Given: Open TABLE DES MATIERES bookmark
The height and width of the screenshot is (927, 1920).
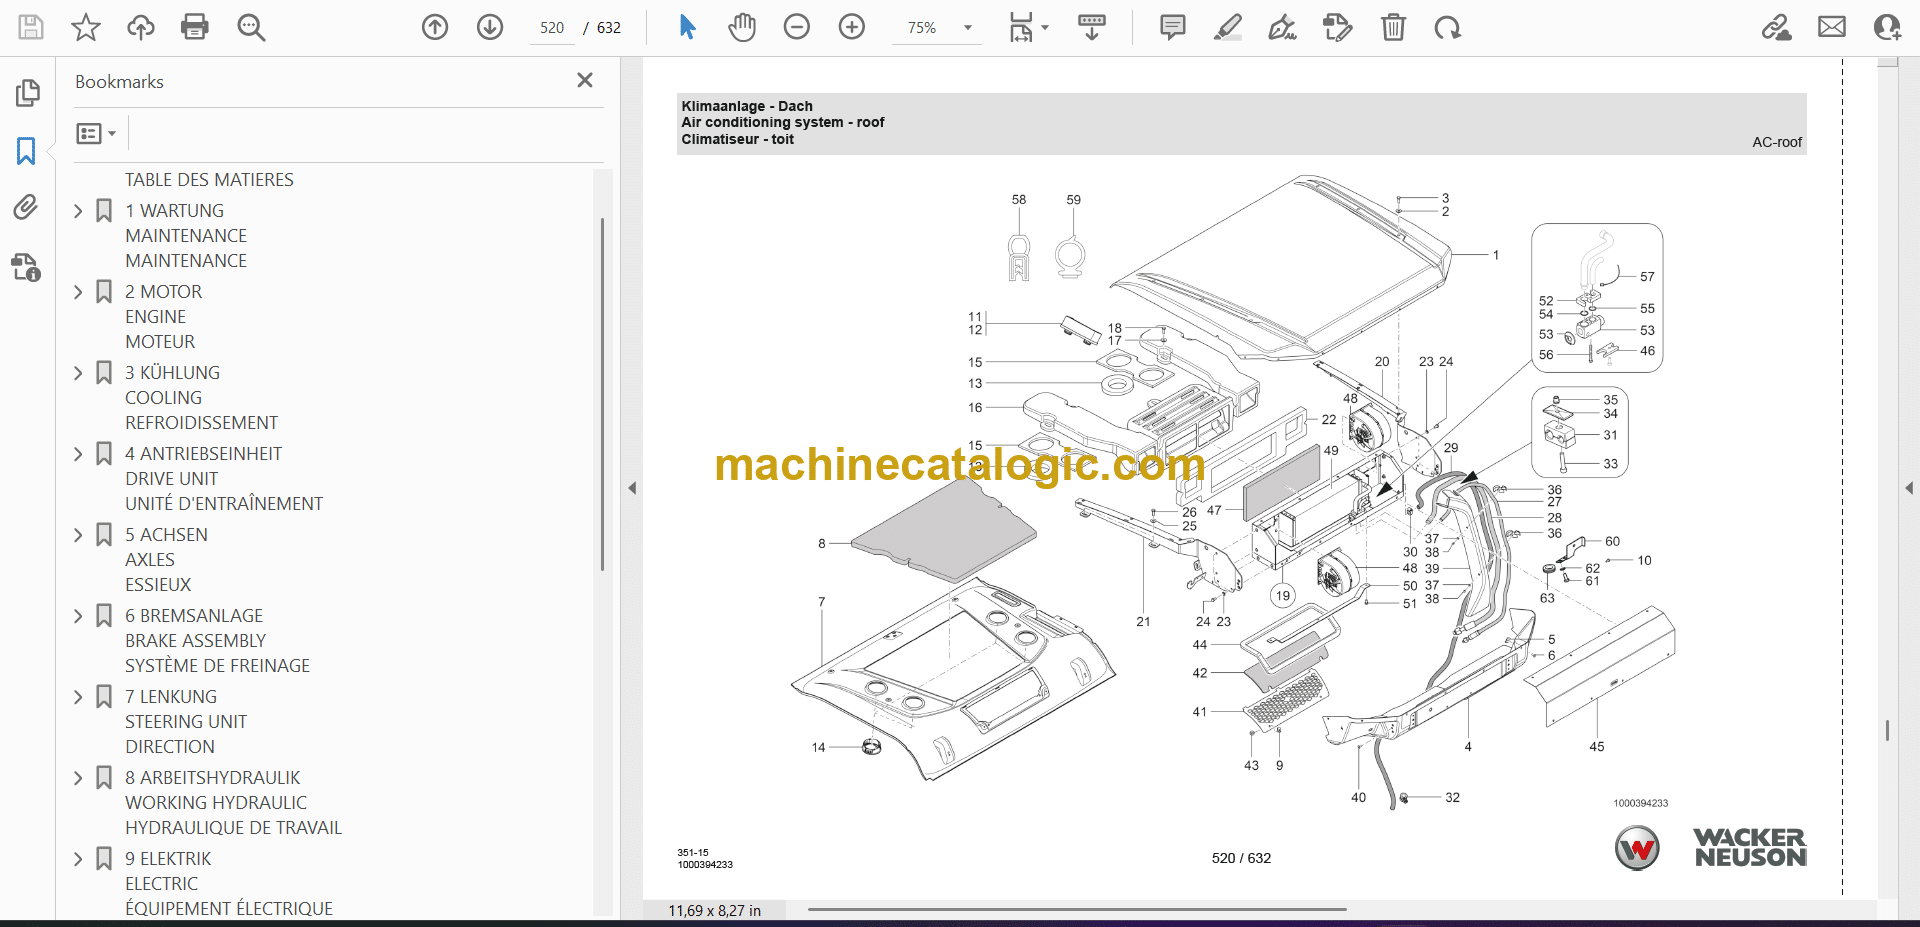Looking at the screenshot, I should [209, 180].
